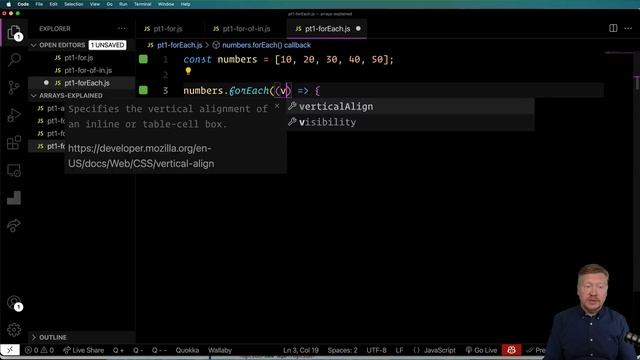Open the Accounts menu icon

click(x=14, y=302)
